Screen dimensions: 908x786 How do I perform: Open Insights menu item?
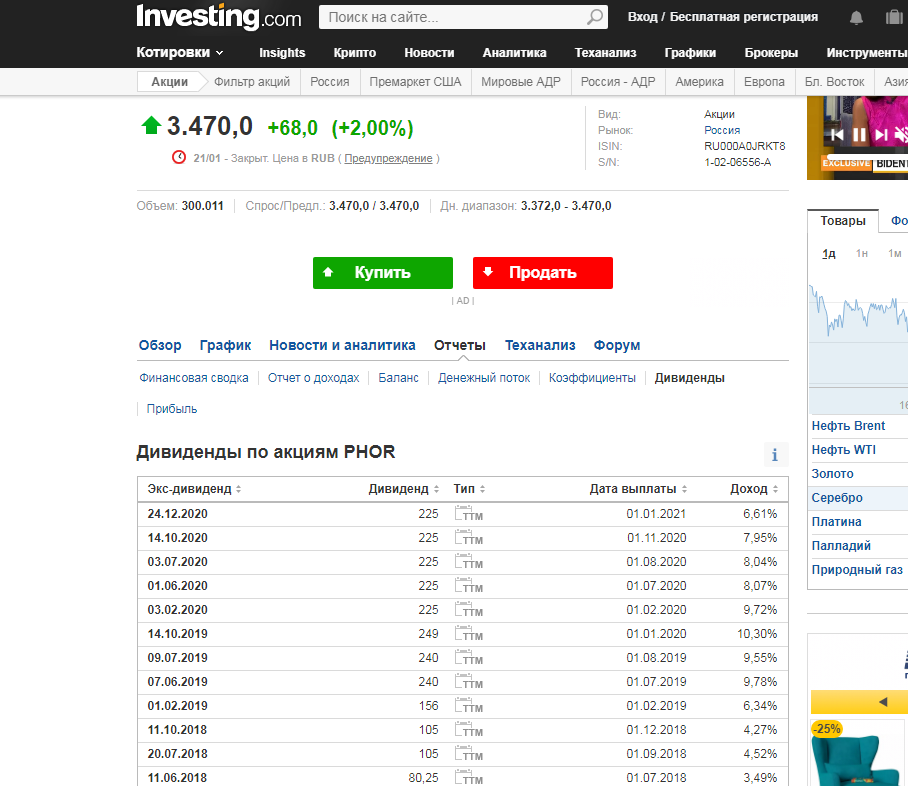[282, 53]
